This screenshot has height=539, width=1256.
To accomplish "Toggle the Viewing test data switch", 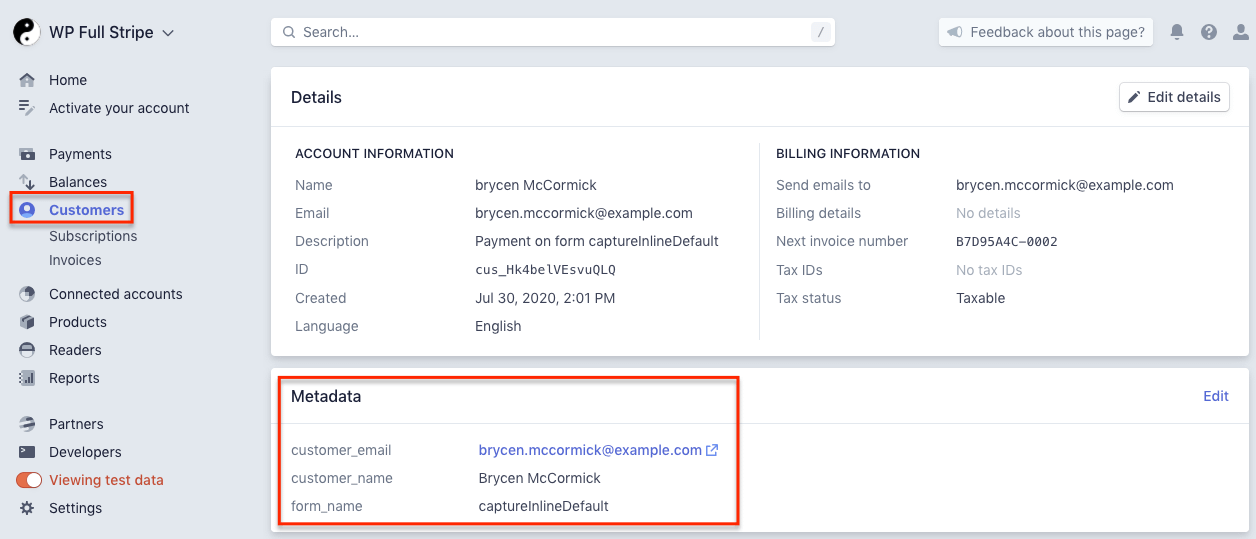I will (x=29, y=480).
